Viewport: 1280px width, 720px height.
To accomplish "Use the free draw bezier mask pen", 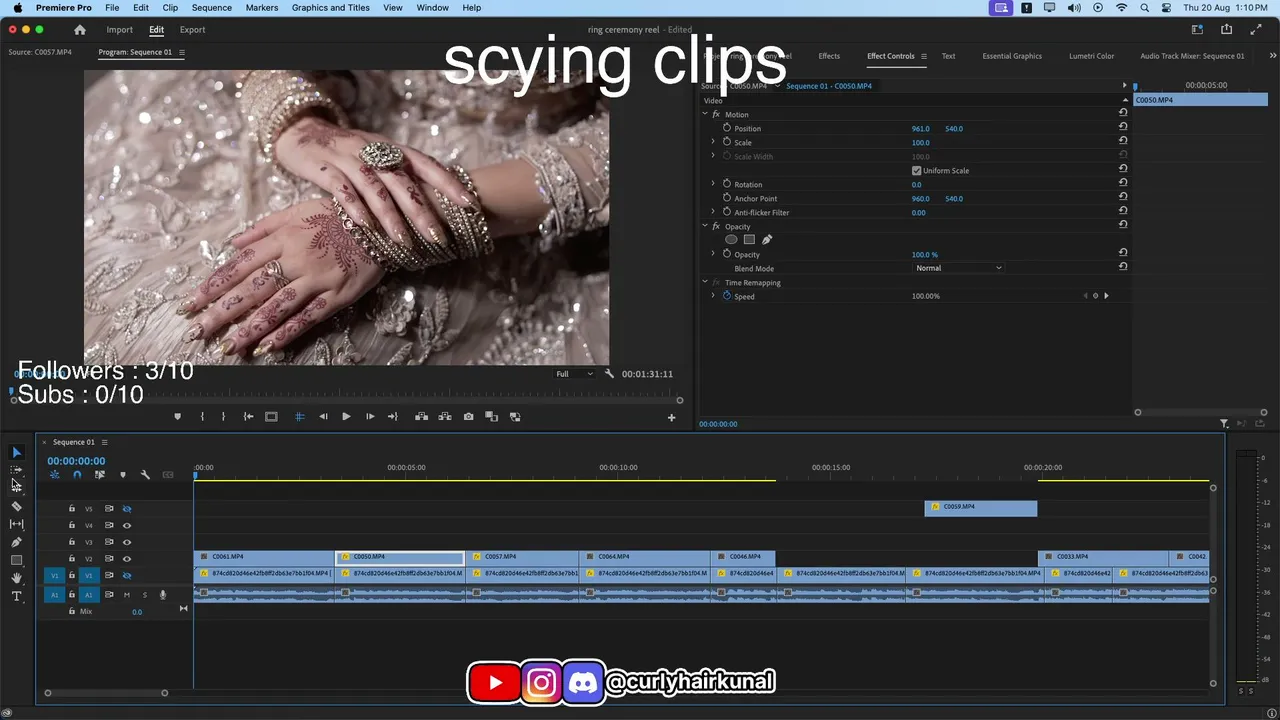I will pos(767,240).
